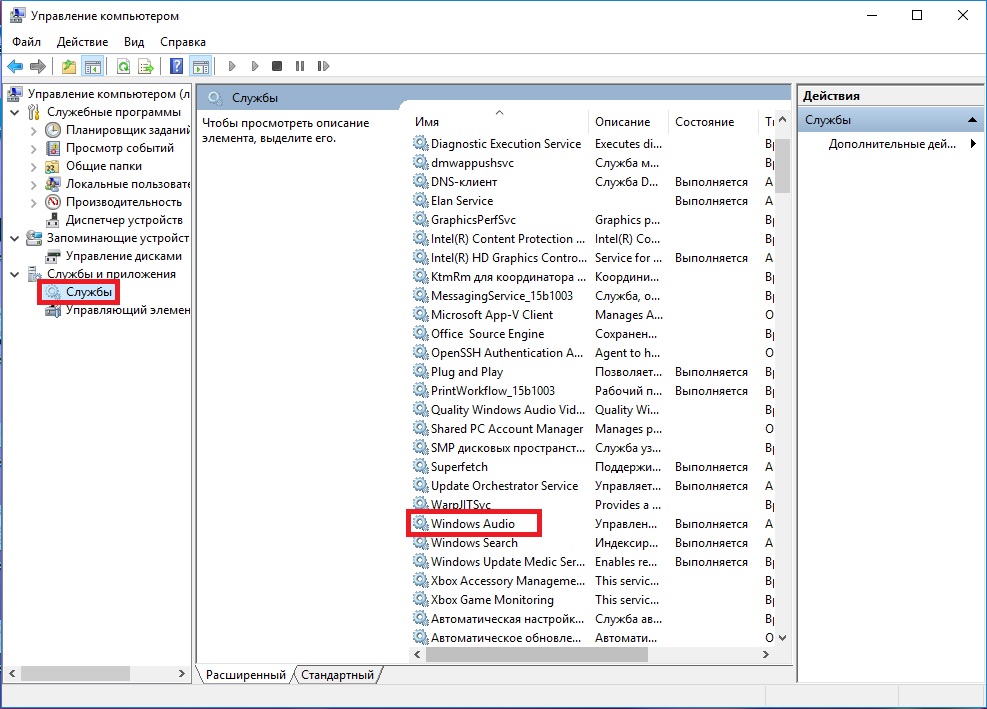Screen dimensions: 987x709
Task: Click the Pause service icon
Action: pos(300,66)
